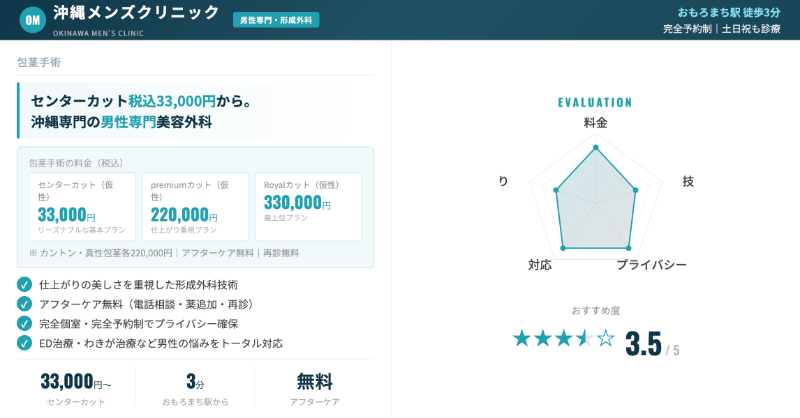Click checkmark icon beside 完全個室・完全予約制 feature
The width and height of the screenshot is (800, 418).
(25, 323)
